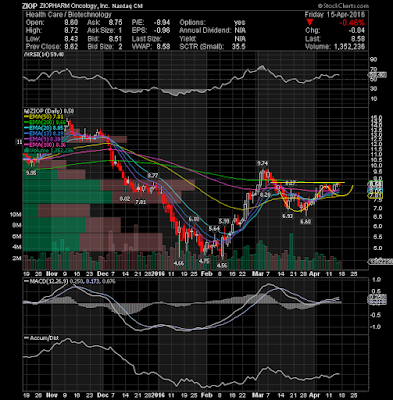Click the 5.64 price annotation
This screenshot has width=393, height=400.
214,229
